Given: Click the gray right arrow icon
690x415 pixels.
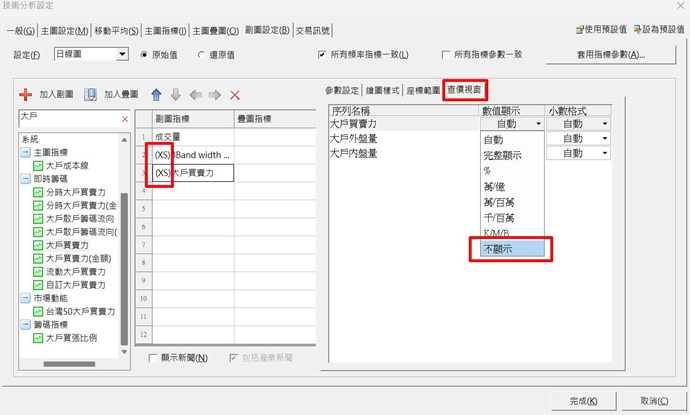Looking at the screenshot, I should pos(215,95).
